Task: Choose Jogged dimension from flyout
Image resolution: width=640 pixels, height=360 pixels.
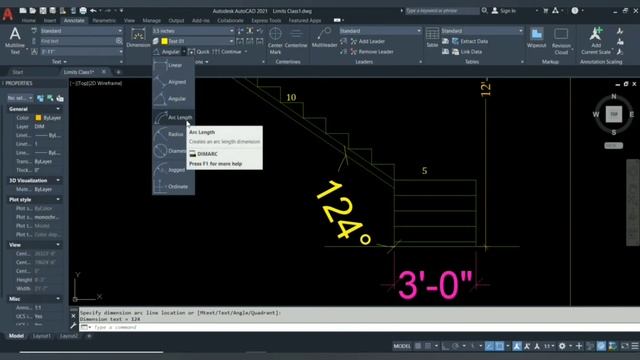Action: pos(173,170)
